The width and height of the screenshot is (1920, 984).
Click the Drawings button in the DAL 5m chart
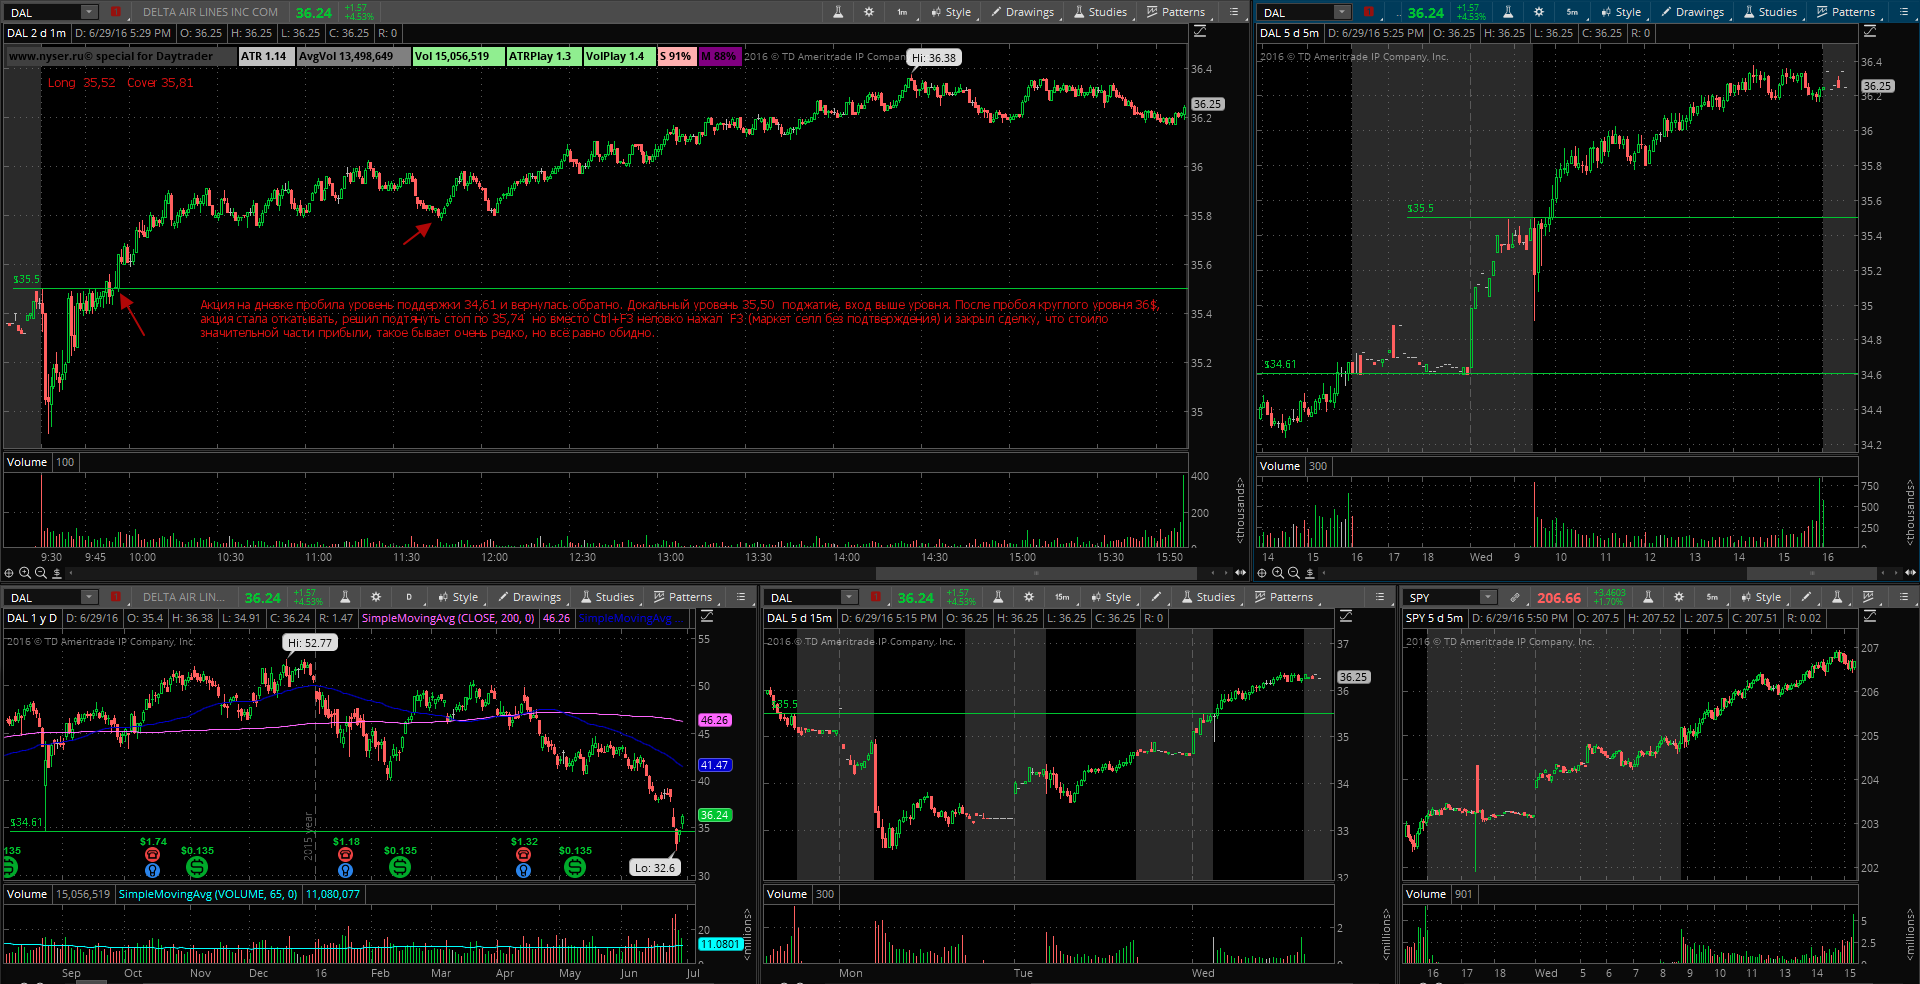1692,12
